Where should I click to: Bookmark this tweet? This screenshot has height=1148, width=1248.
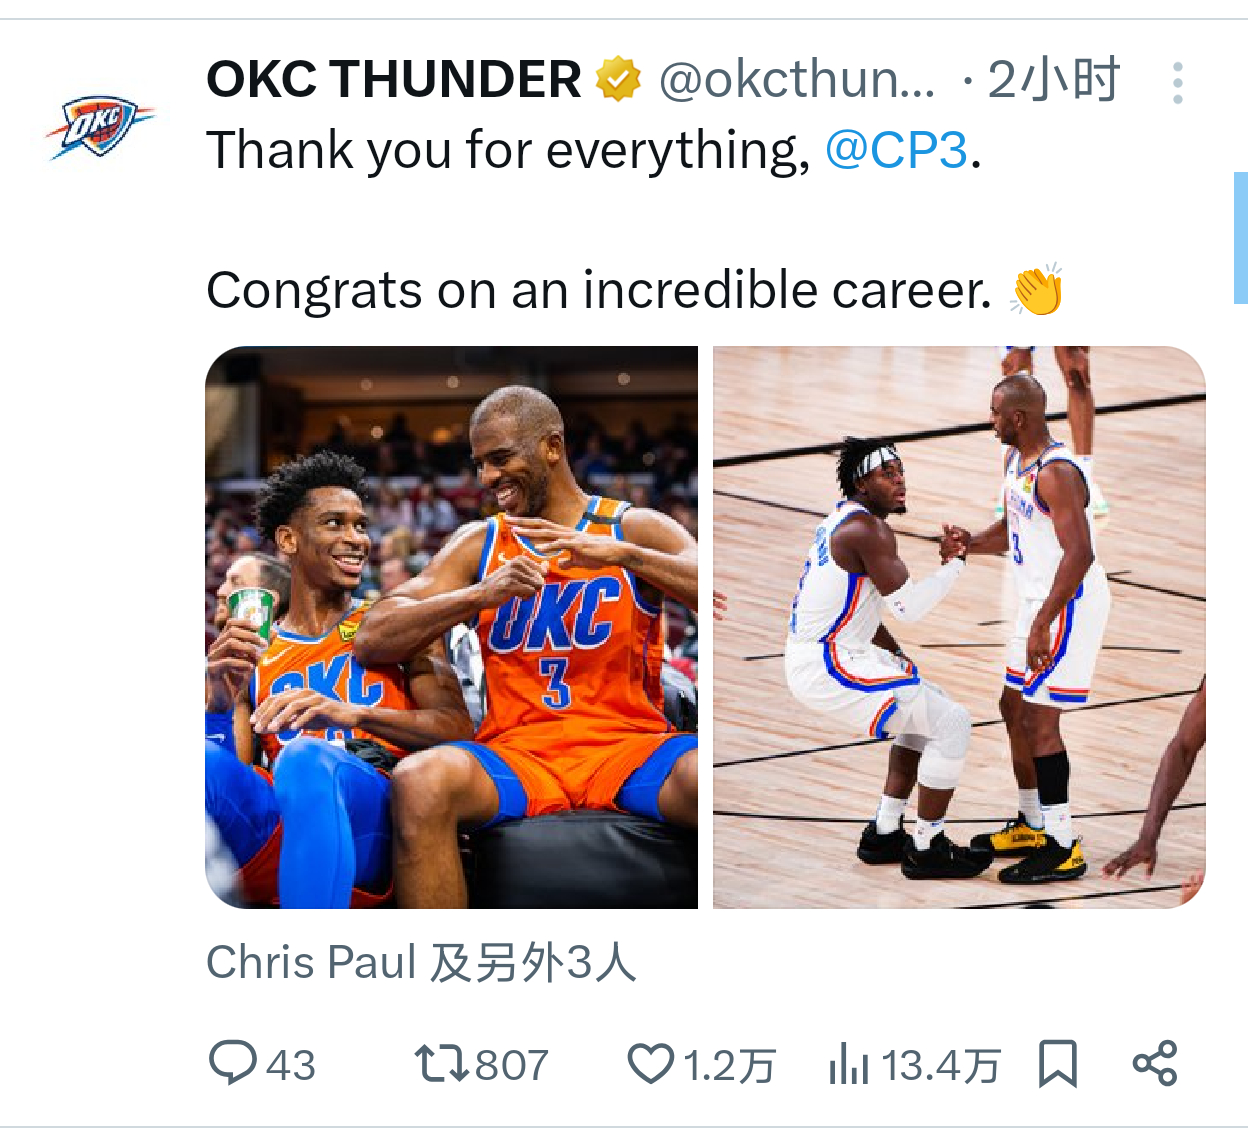tap(1057, 1063)
